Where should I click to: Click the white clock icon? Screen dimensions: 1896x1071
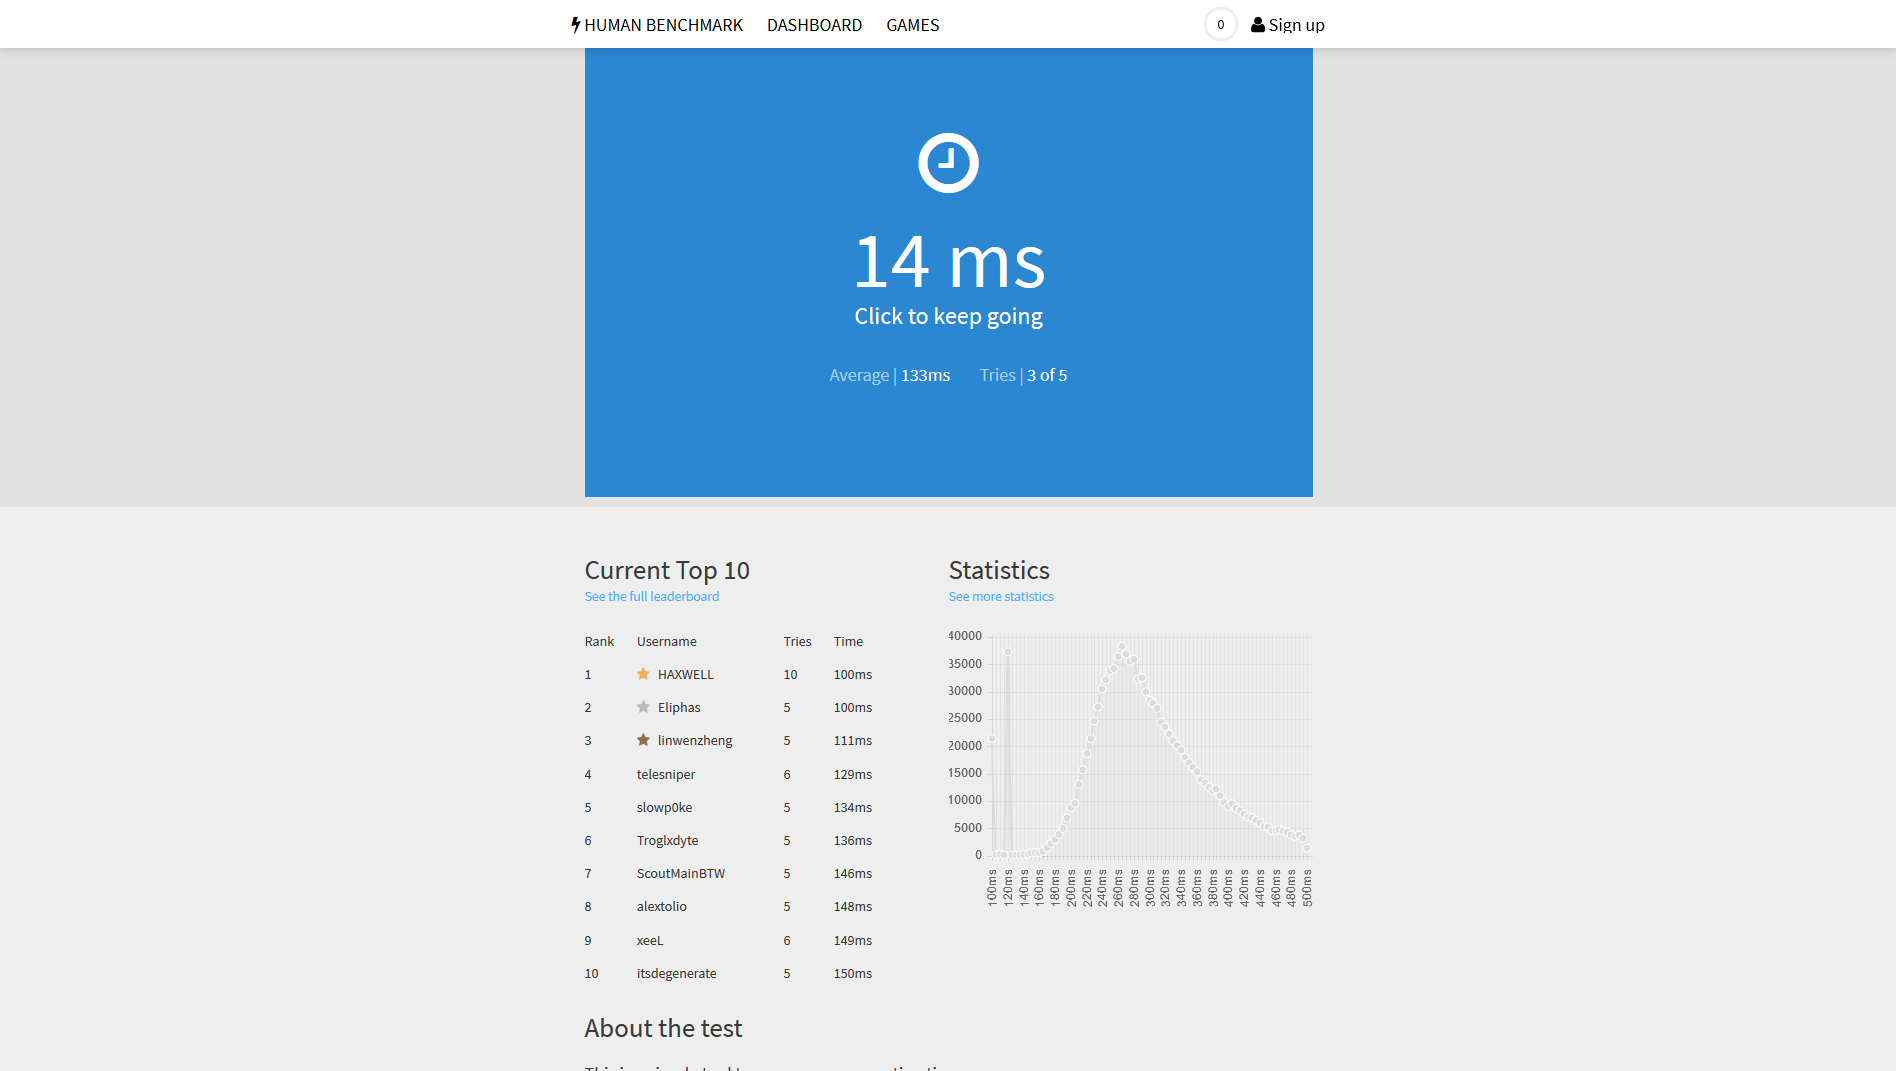[948, 163]
